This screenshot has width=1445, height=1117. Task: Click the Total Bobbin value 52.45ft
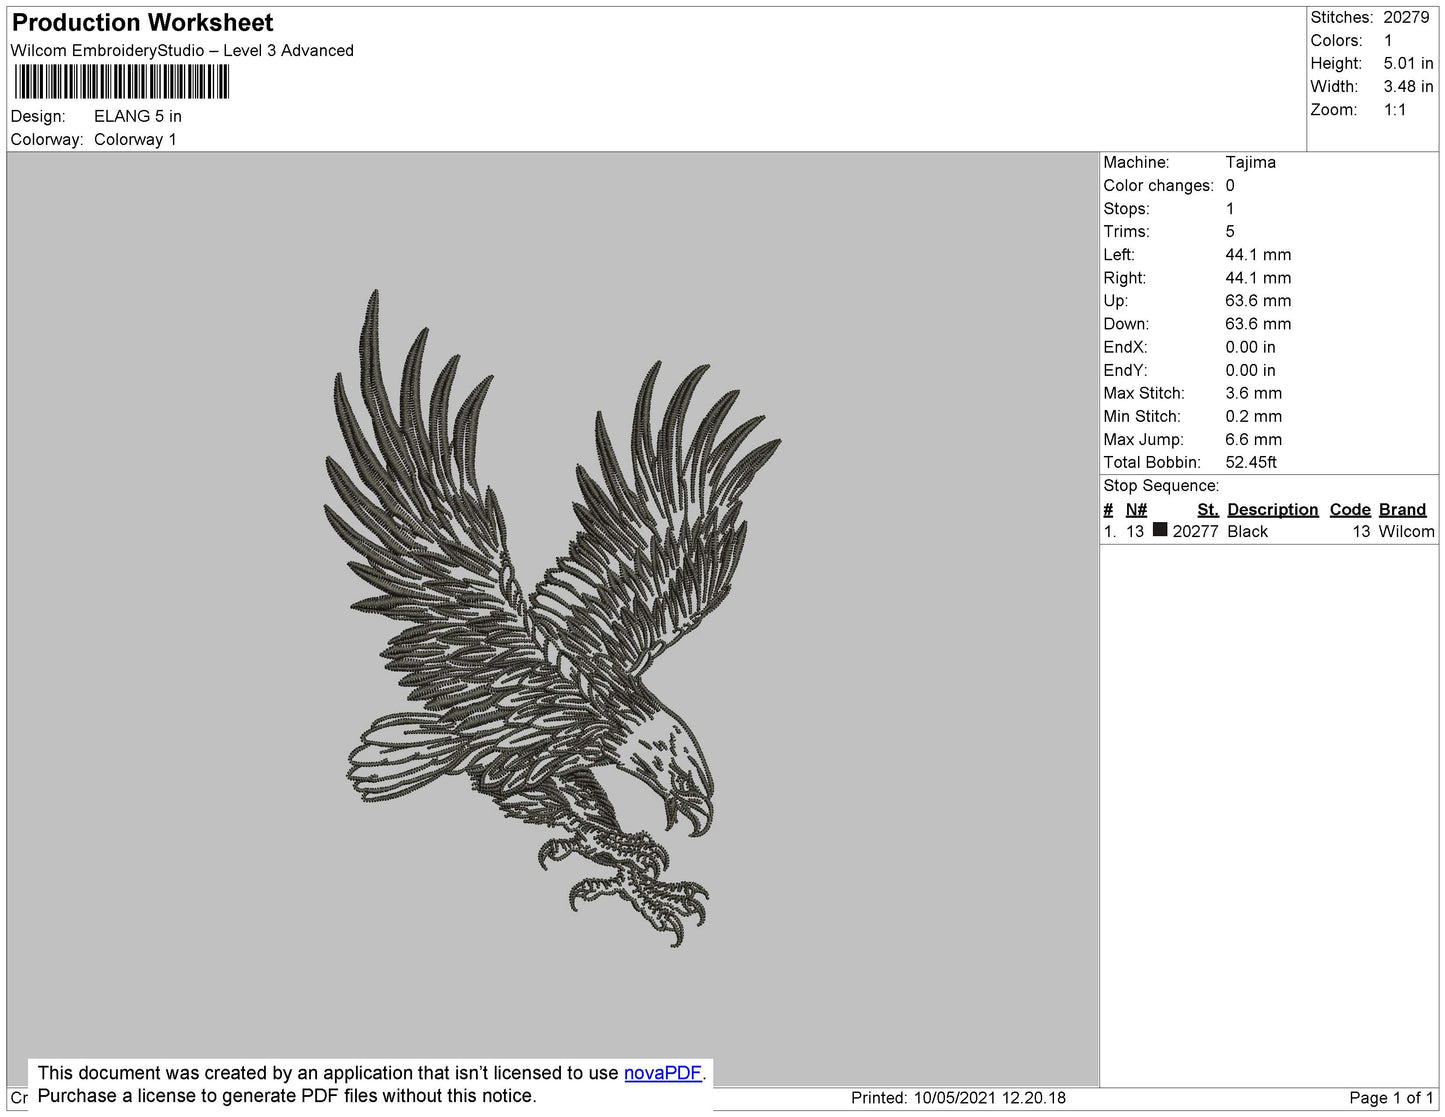tap(1250, 462)
